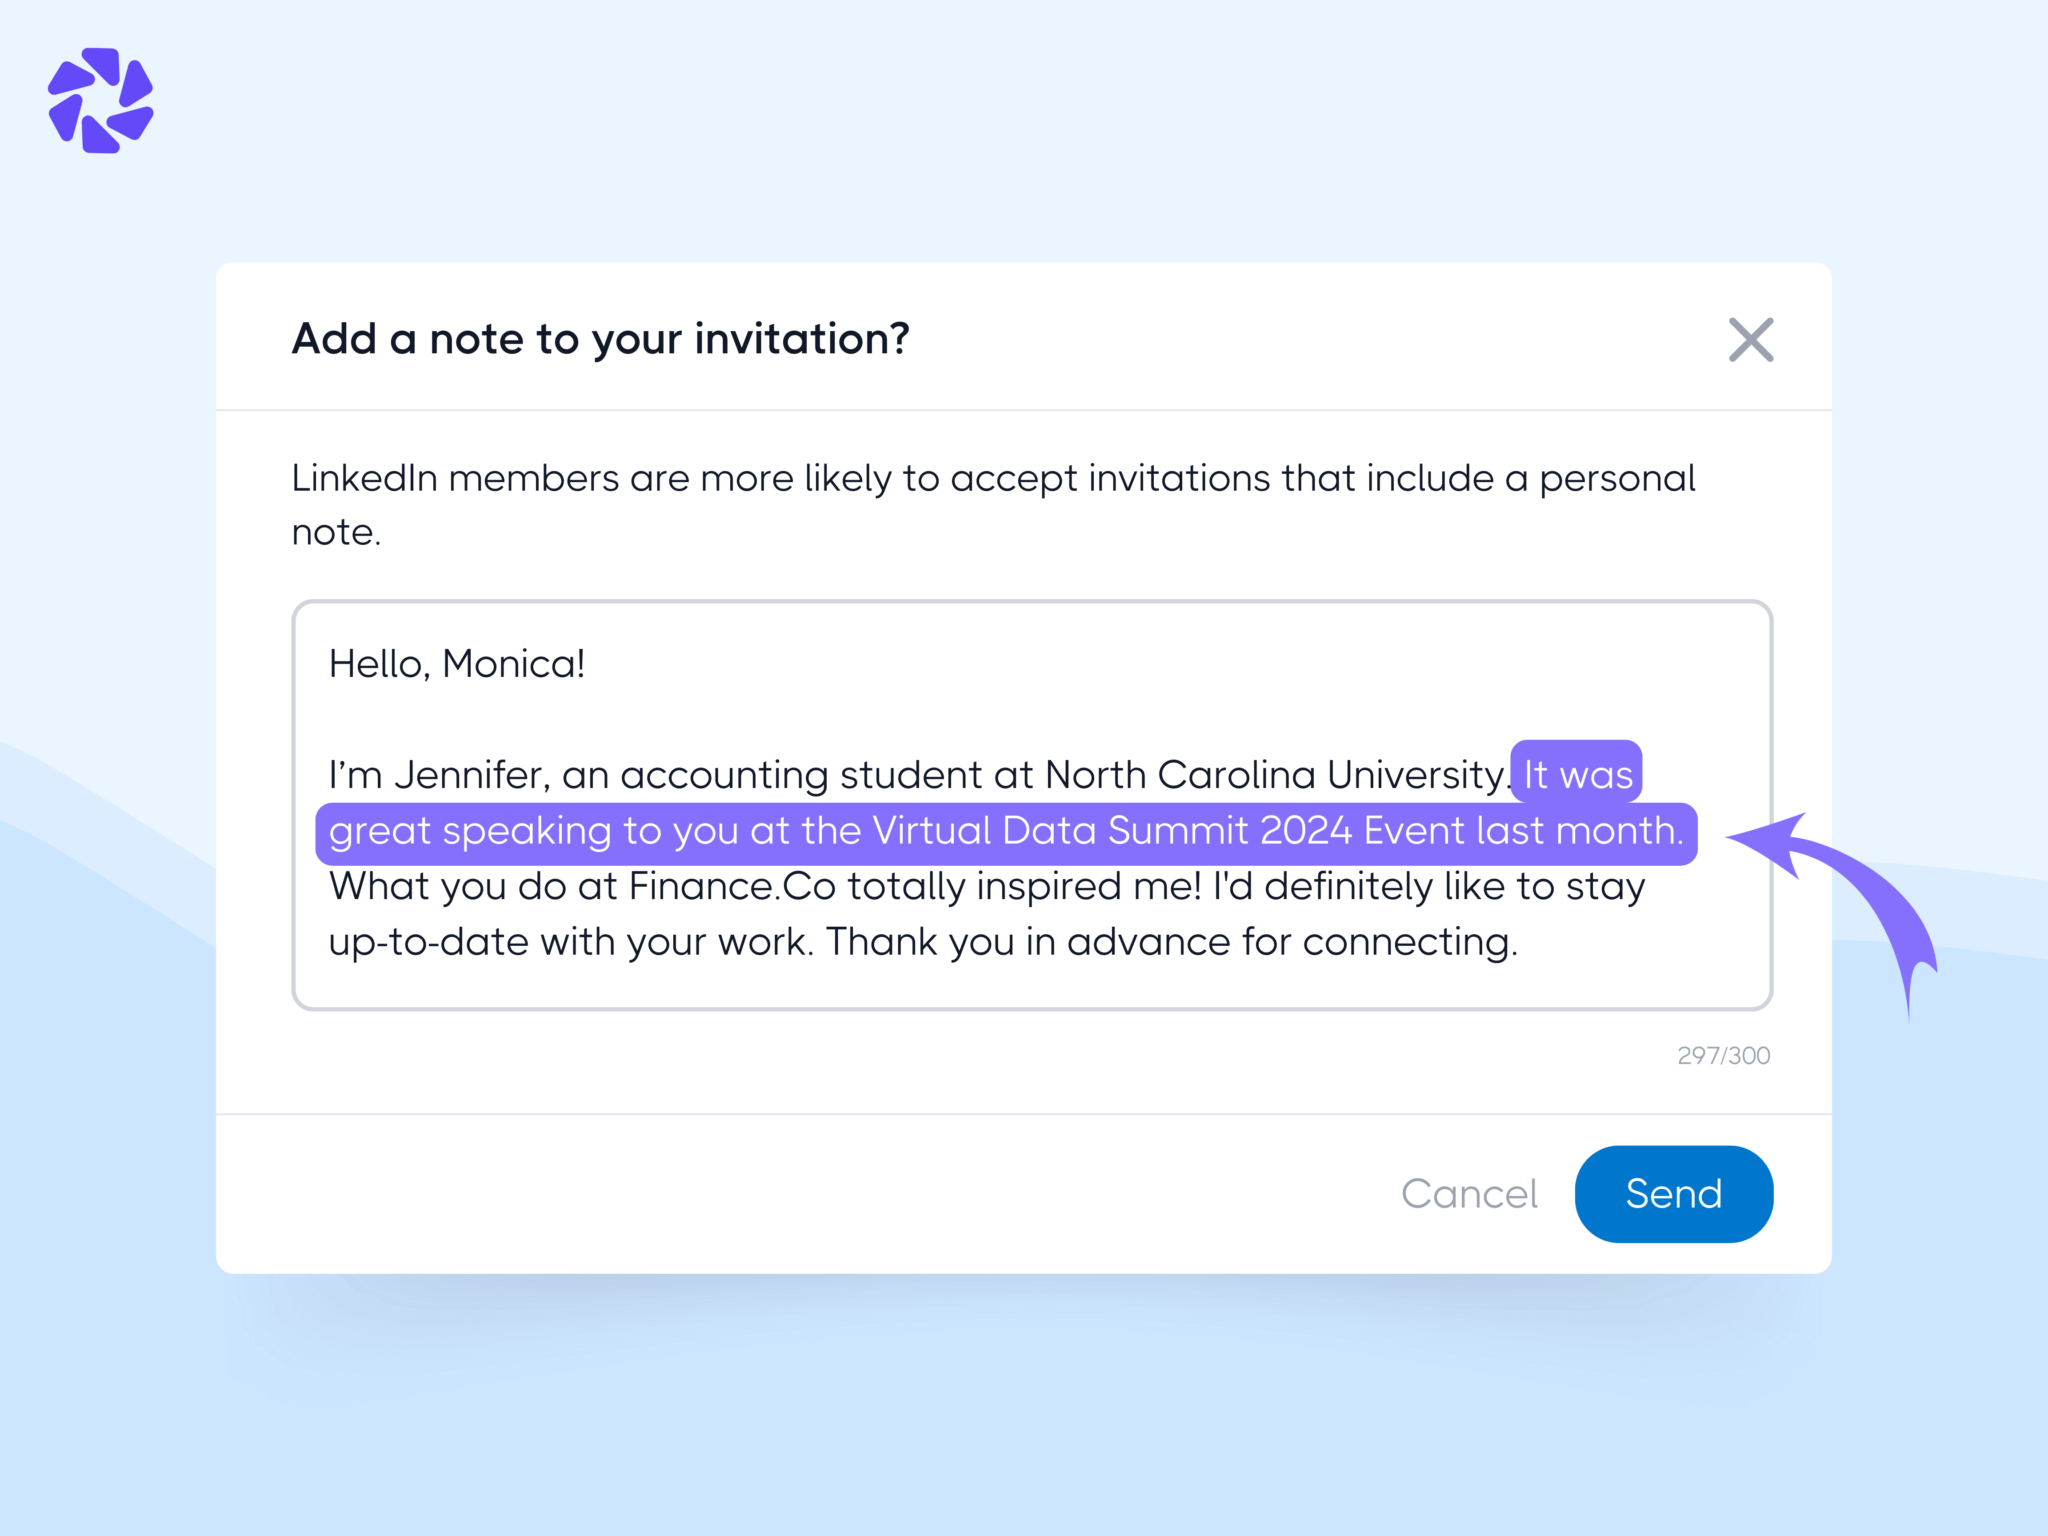Click the dialog title "Add a note to your invitation?"

tap(600, 339)
